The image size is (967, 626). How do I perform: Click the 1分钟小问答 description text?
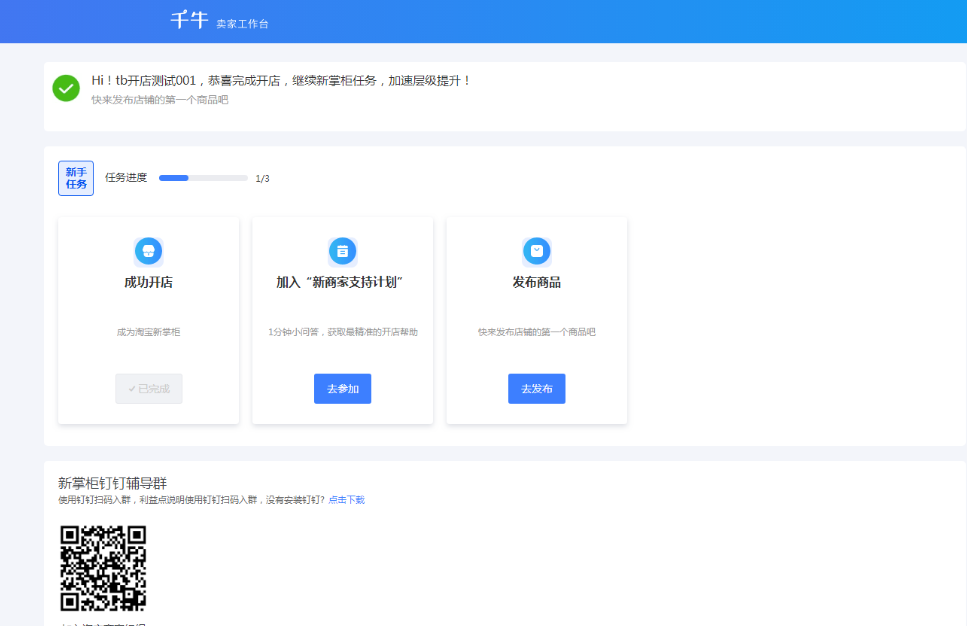[342, 332]
